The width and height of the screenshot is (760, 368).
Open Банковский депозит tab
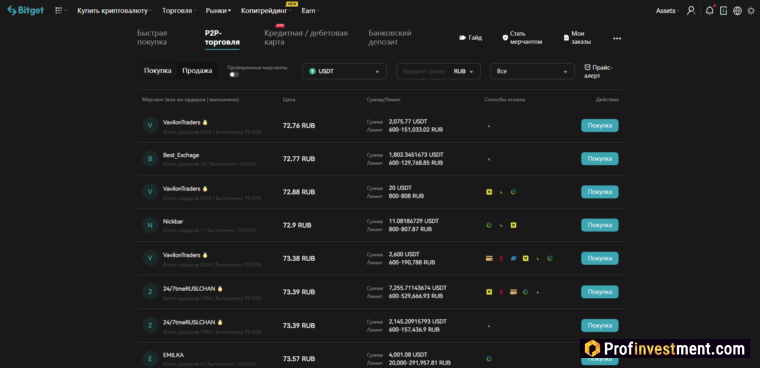(x=390, y=38)
